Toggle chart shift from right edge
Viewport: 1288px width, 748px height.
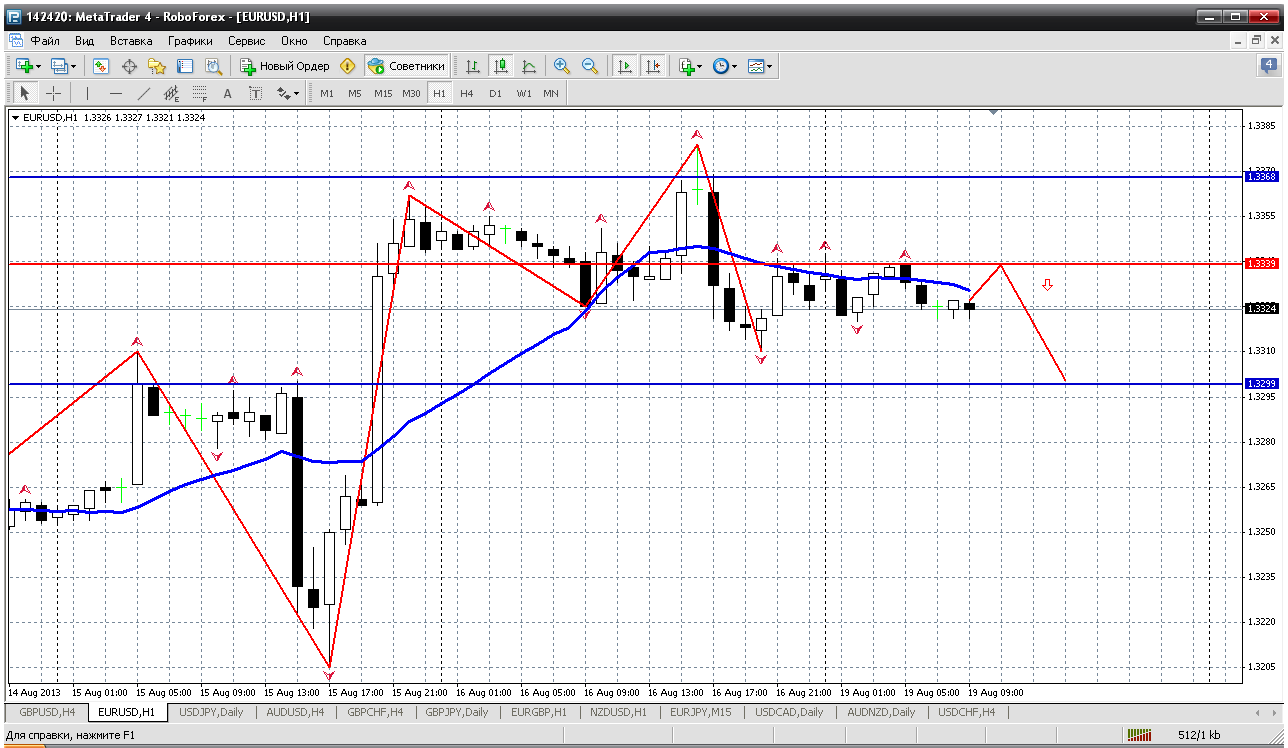[x=652, y=66]
